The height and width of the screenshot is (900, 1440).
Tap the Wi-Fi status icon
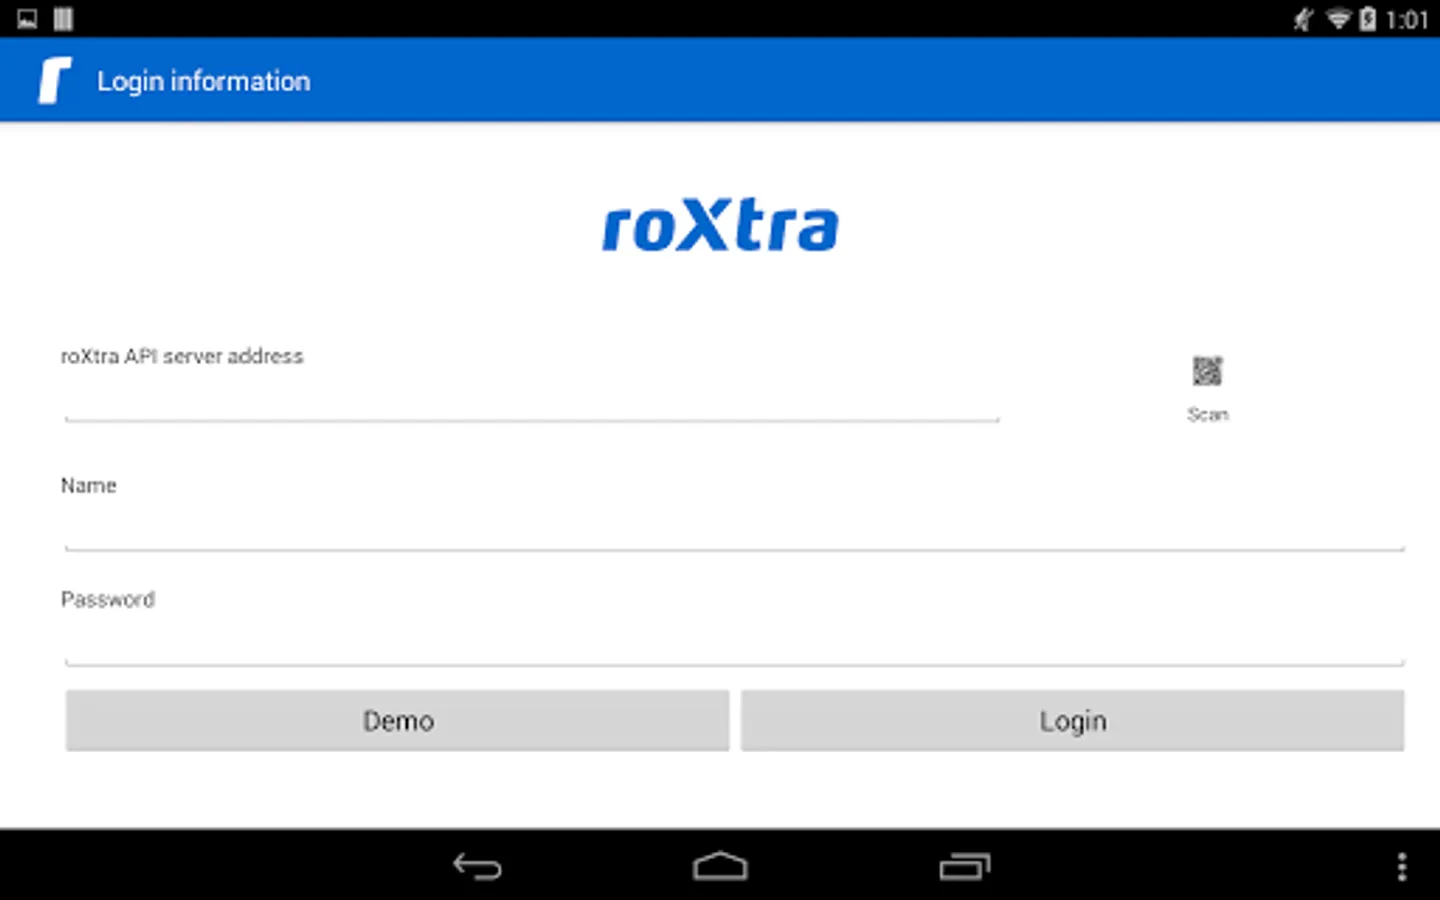[x=1338, y=19]
